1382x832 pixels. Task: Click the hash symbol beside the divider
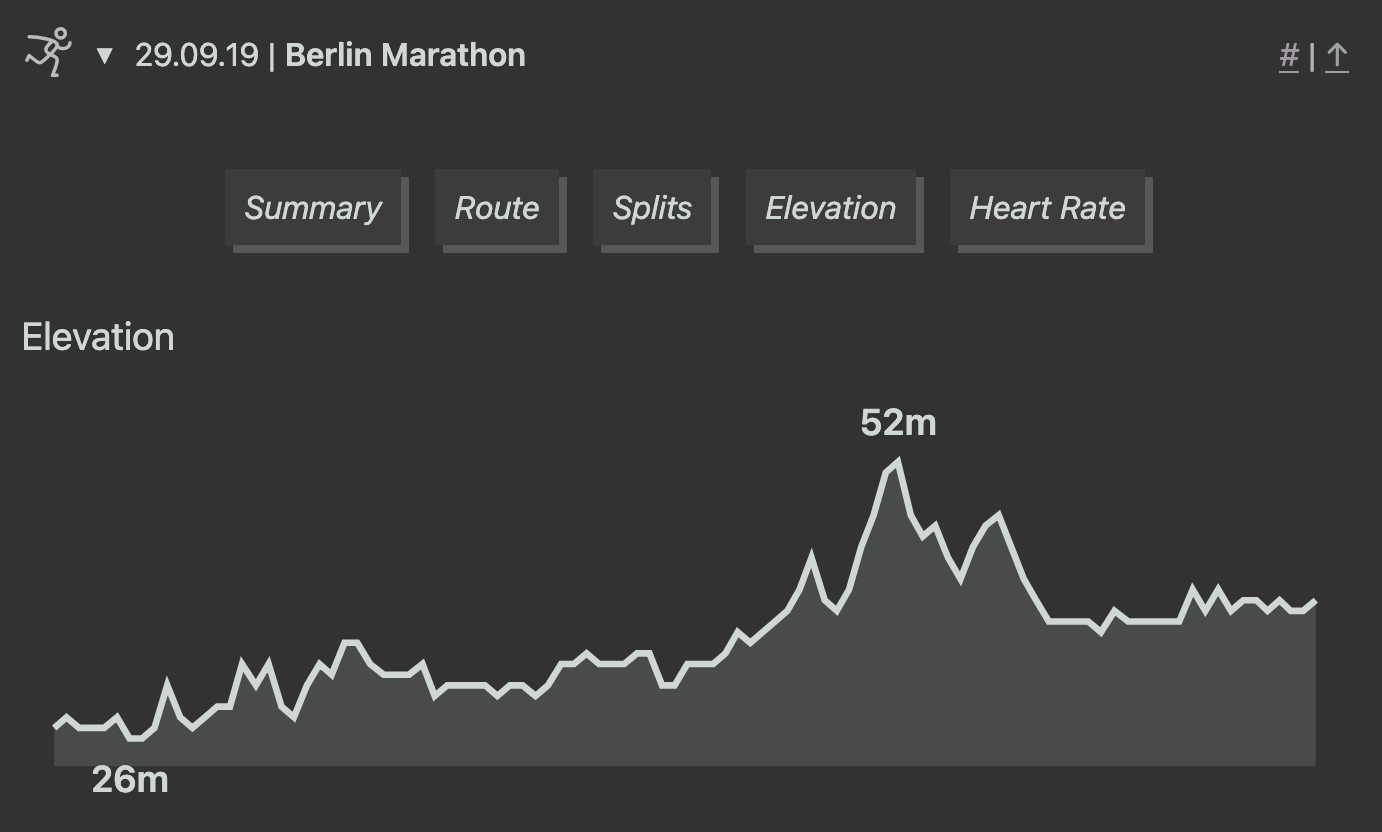1289,57
